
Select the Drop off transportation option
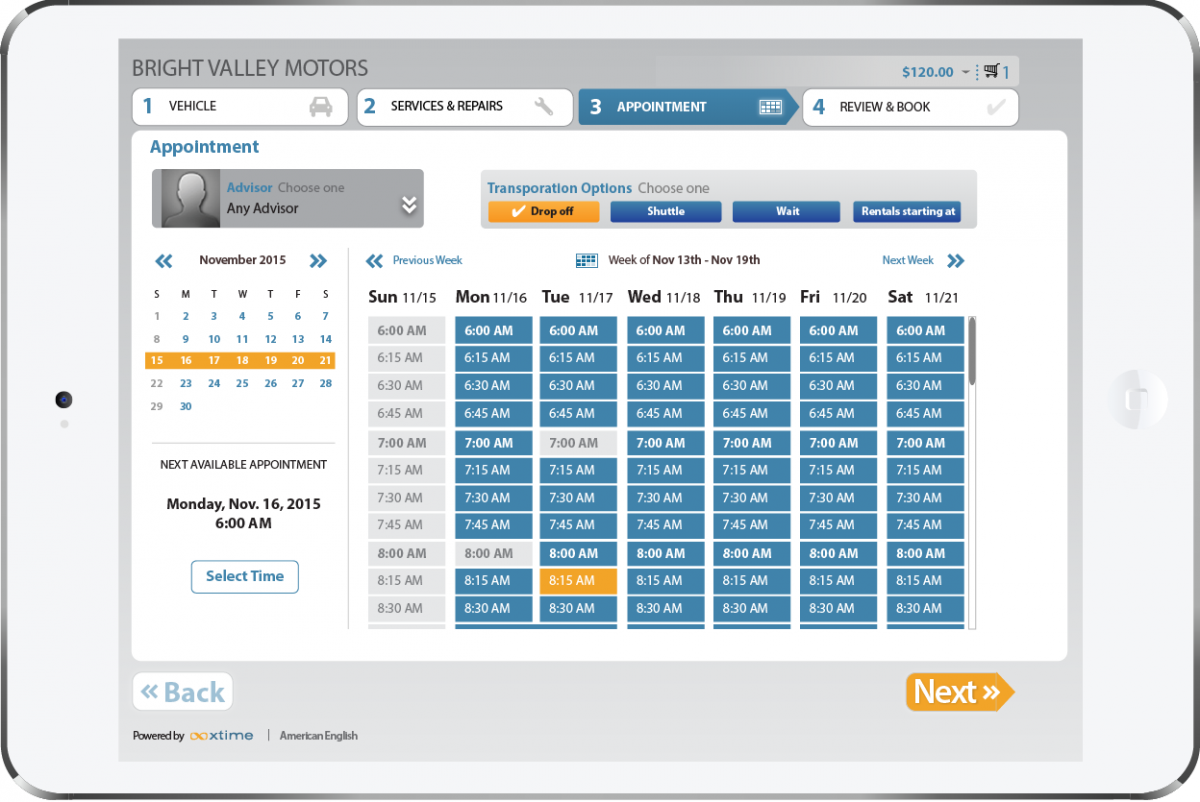544,212
